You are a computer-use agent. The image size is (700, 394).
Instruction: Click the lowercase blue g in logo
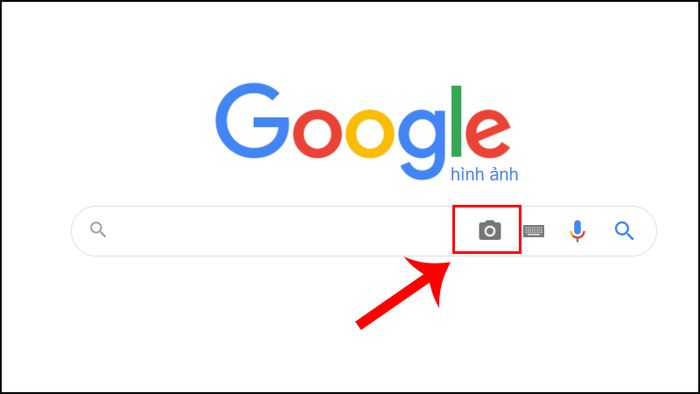[422, 144]
